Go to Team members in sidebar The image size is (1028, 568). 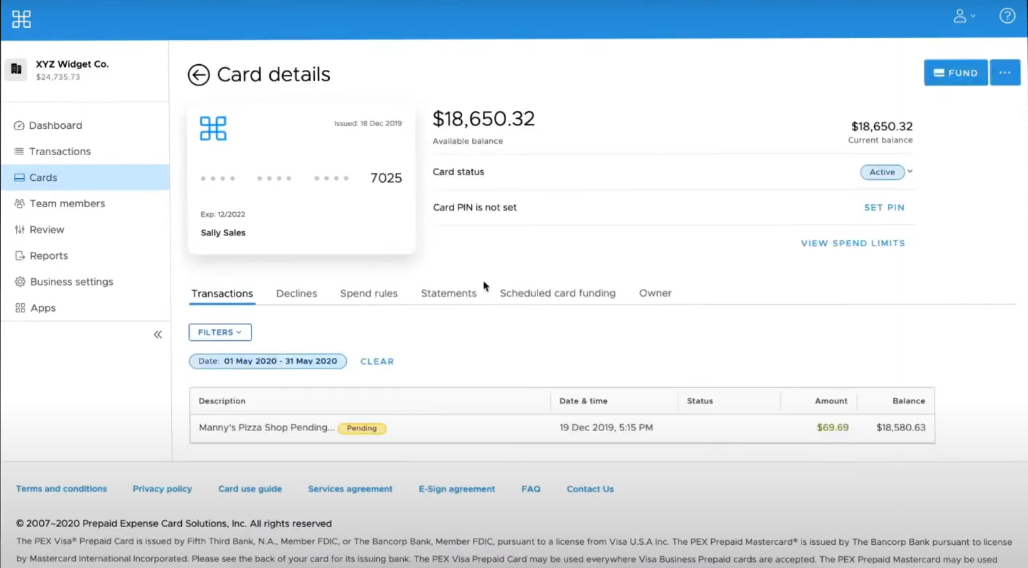66,204
